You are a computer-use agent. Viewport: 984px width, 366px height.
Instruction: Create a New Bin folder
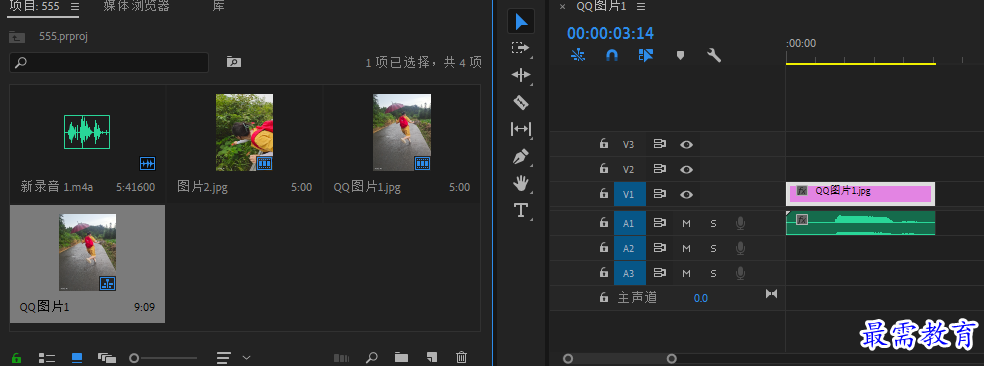[402, 358]
